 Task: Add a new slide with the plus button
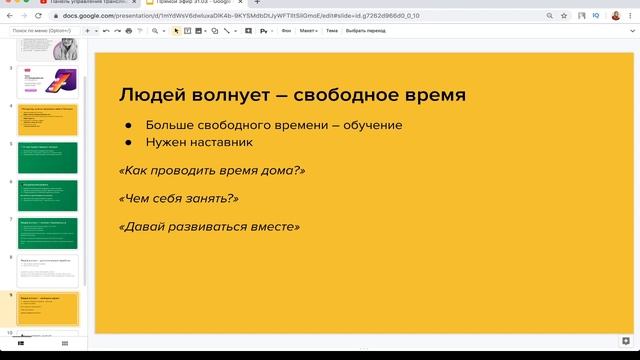[x=87, y=31]
